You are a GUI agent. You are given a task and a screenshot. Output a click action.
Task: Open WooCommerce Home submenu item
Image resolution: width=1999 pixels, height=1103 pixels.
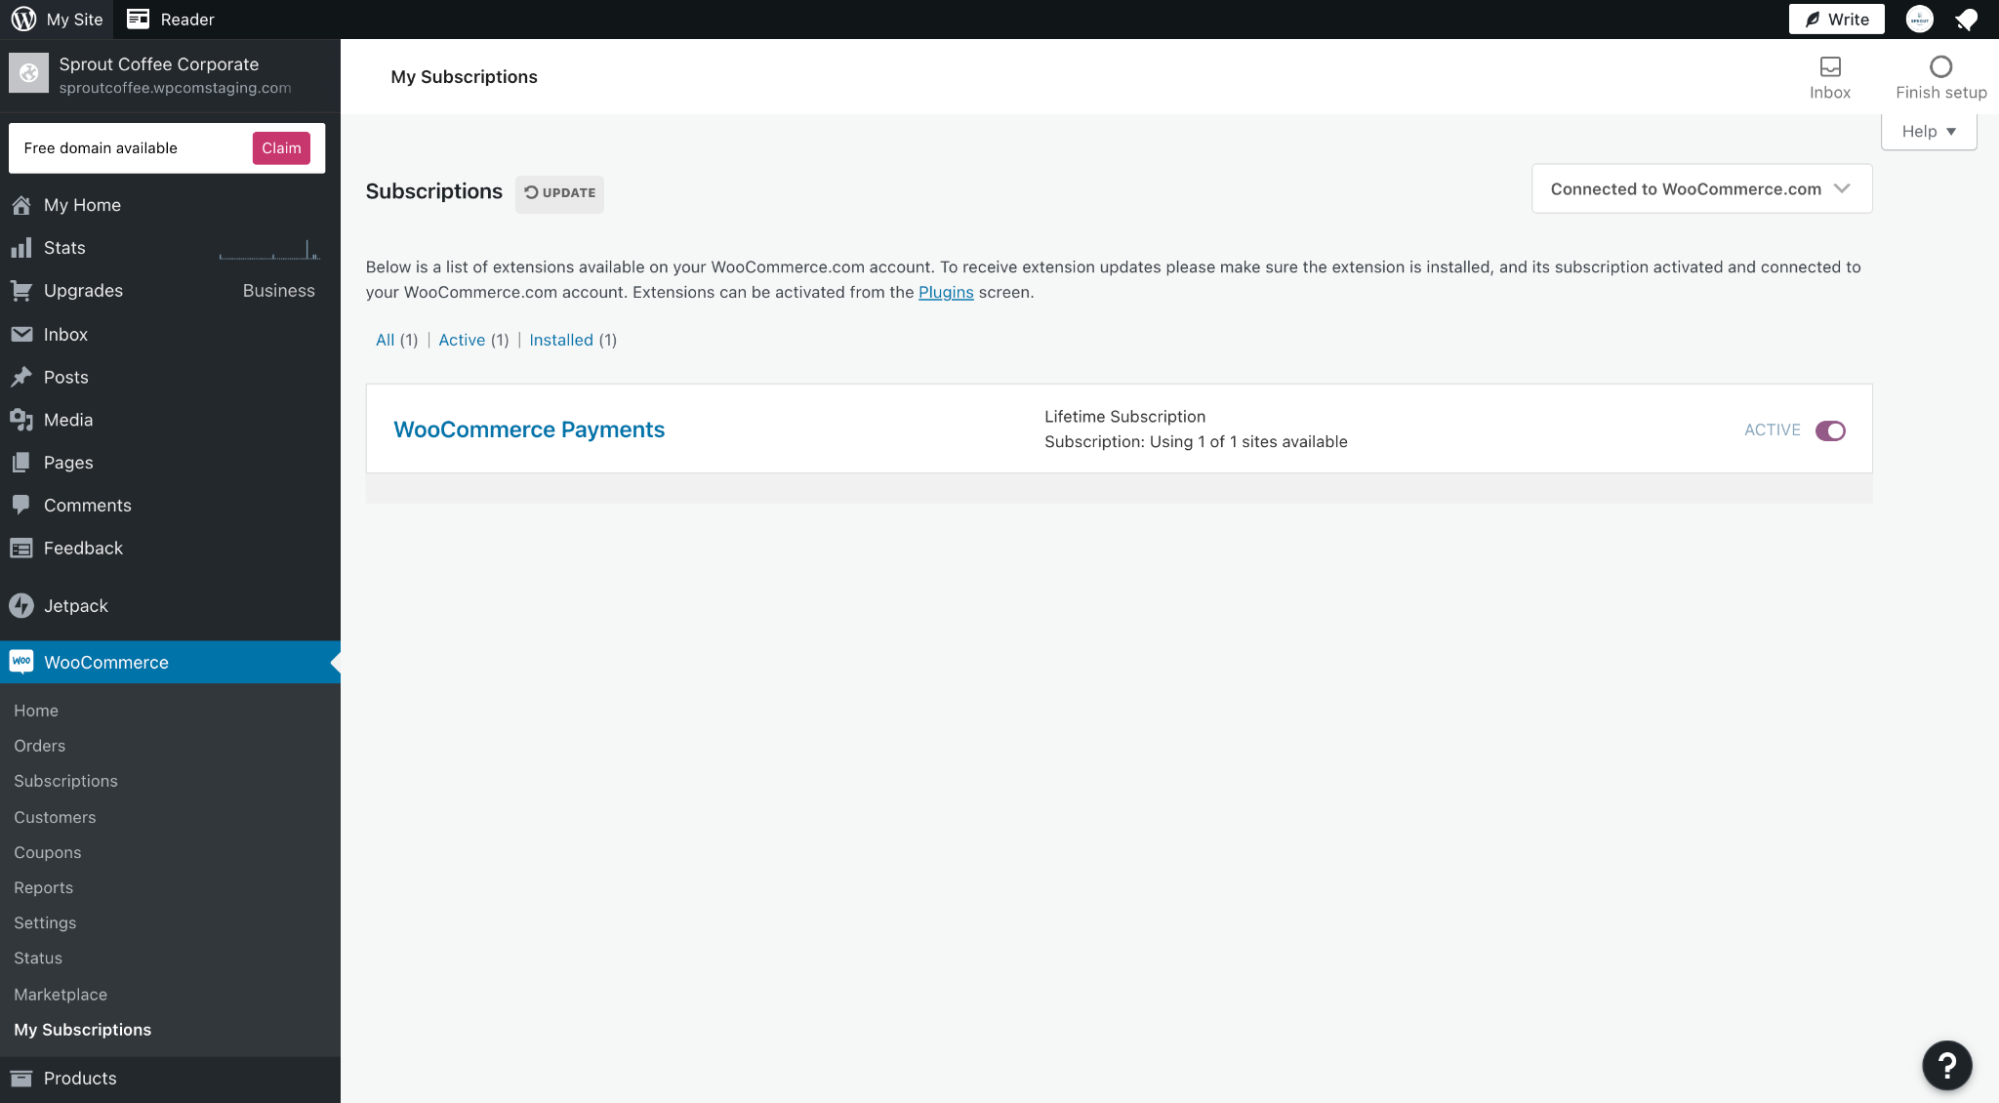tap(36, 710)
